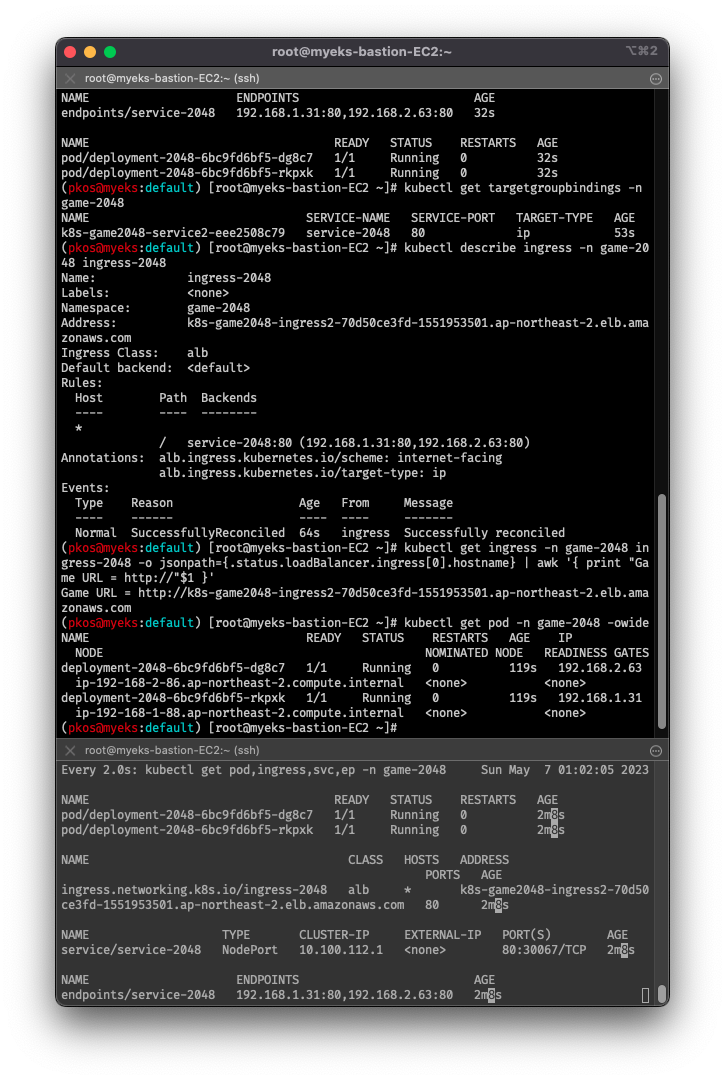This screenshot has height=1080, width=725.
Task: Click pod/deployment-2048-6bc9fd6bf5-dg8c7 in watch pane
Action: (x=187, y=815)
